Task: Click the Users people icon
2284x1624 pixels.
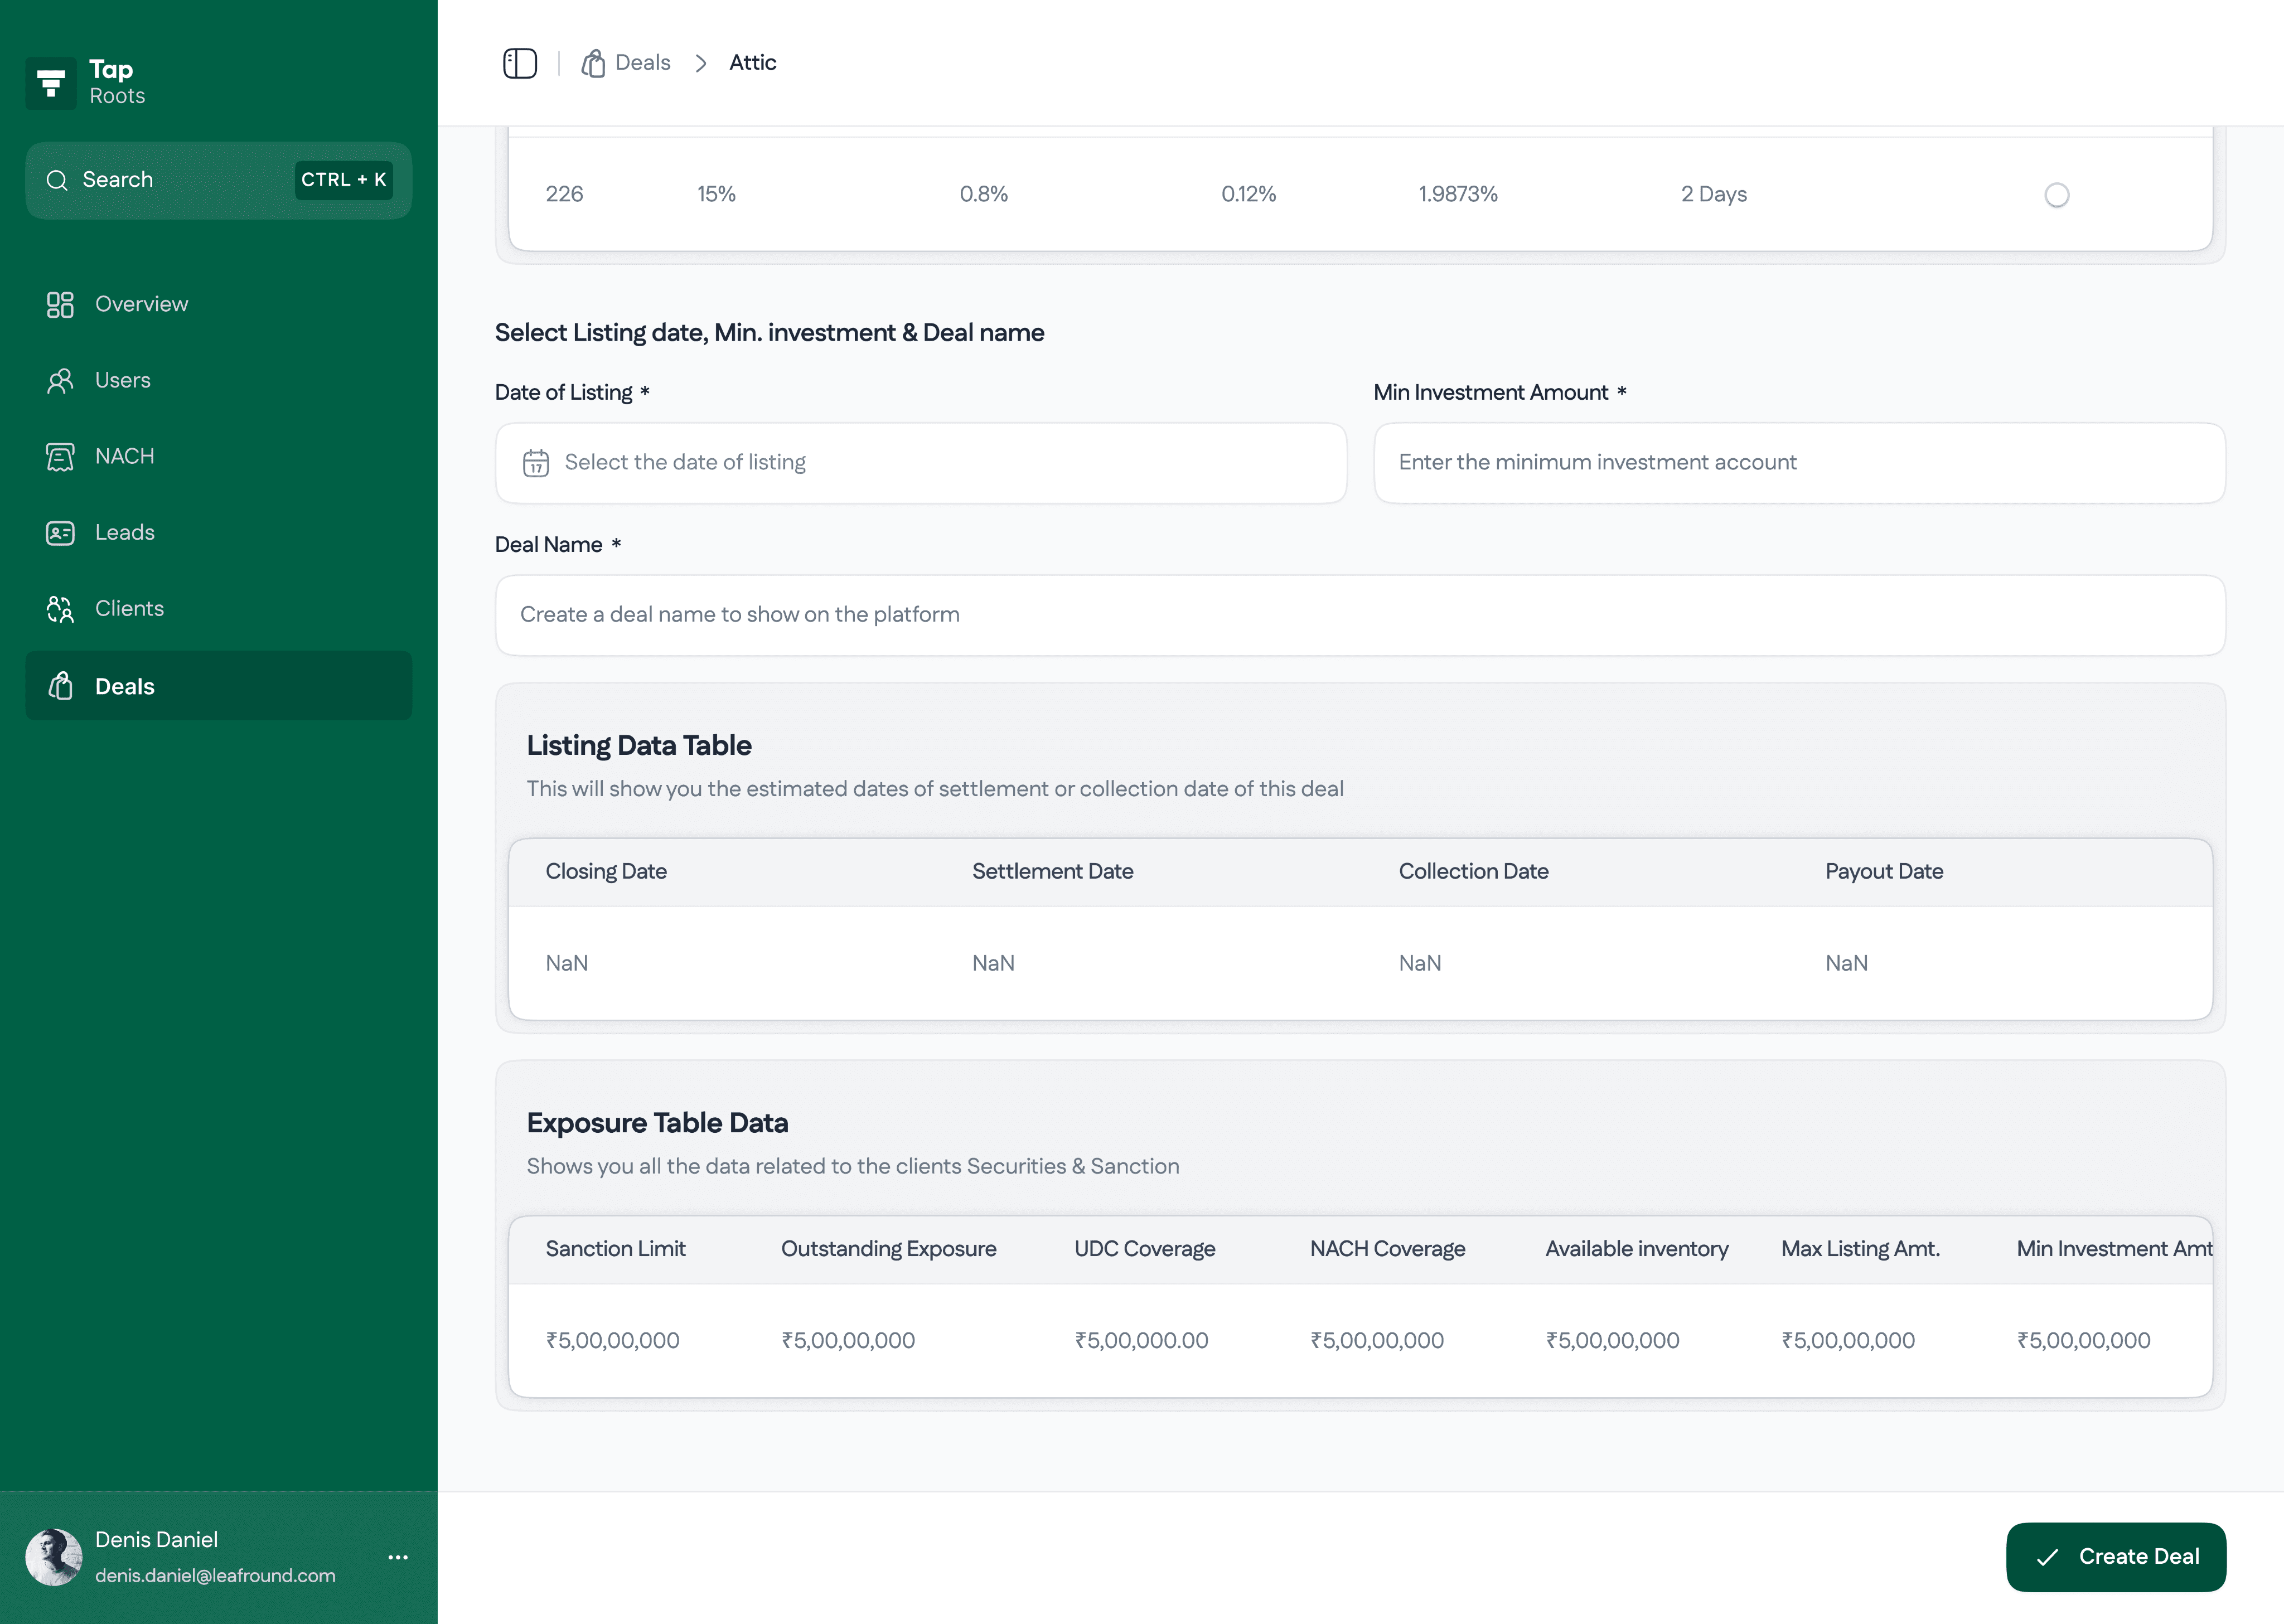Action: click(60, 380)
